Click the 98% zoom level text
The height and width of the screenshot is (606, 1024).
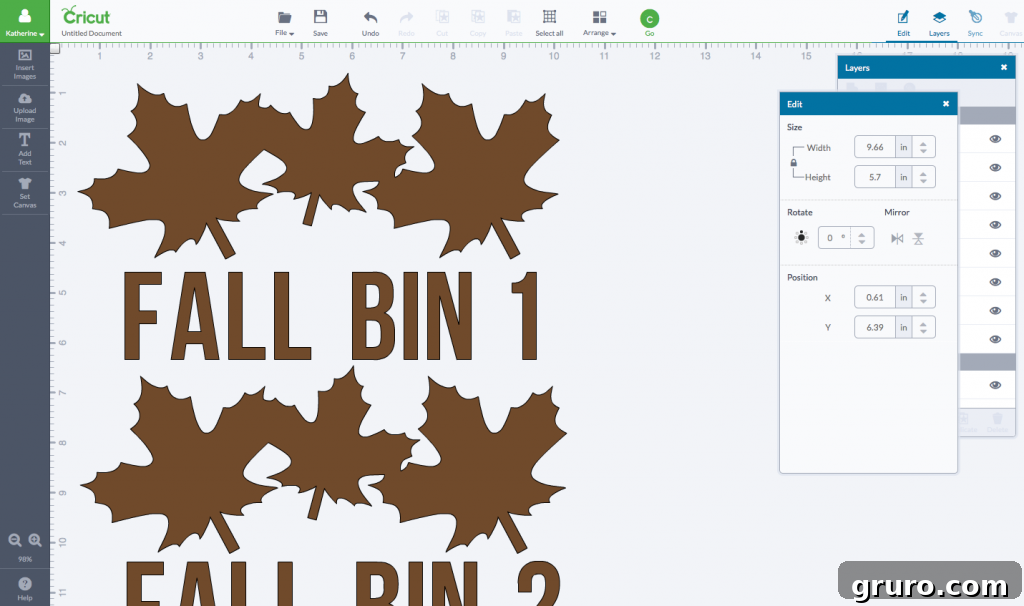click(x=25, y=559)
